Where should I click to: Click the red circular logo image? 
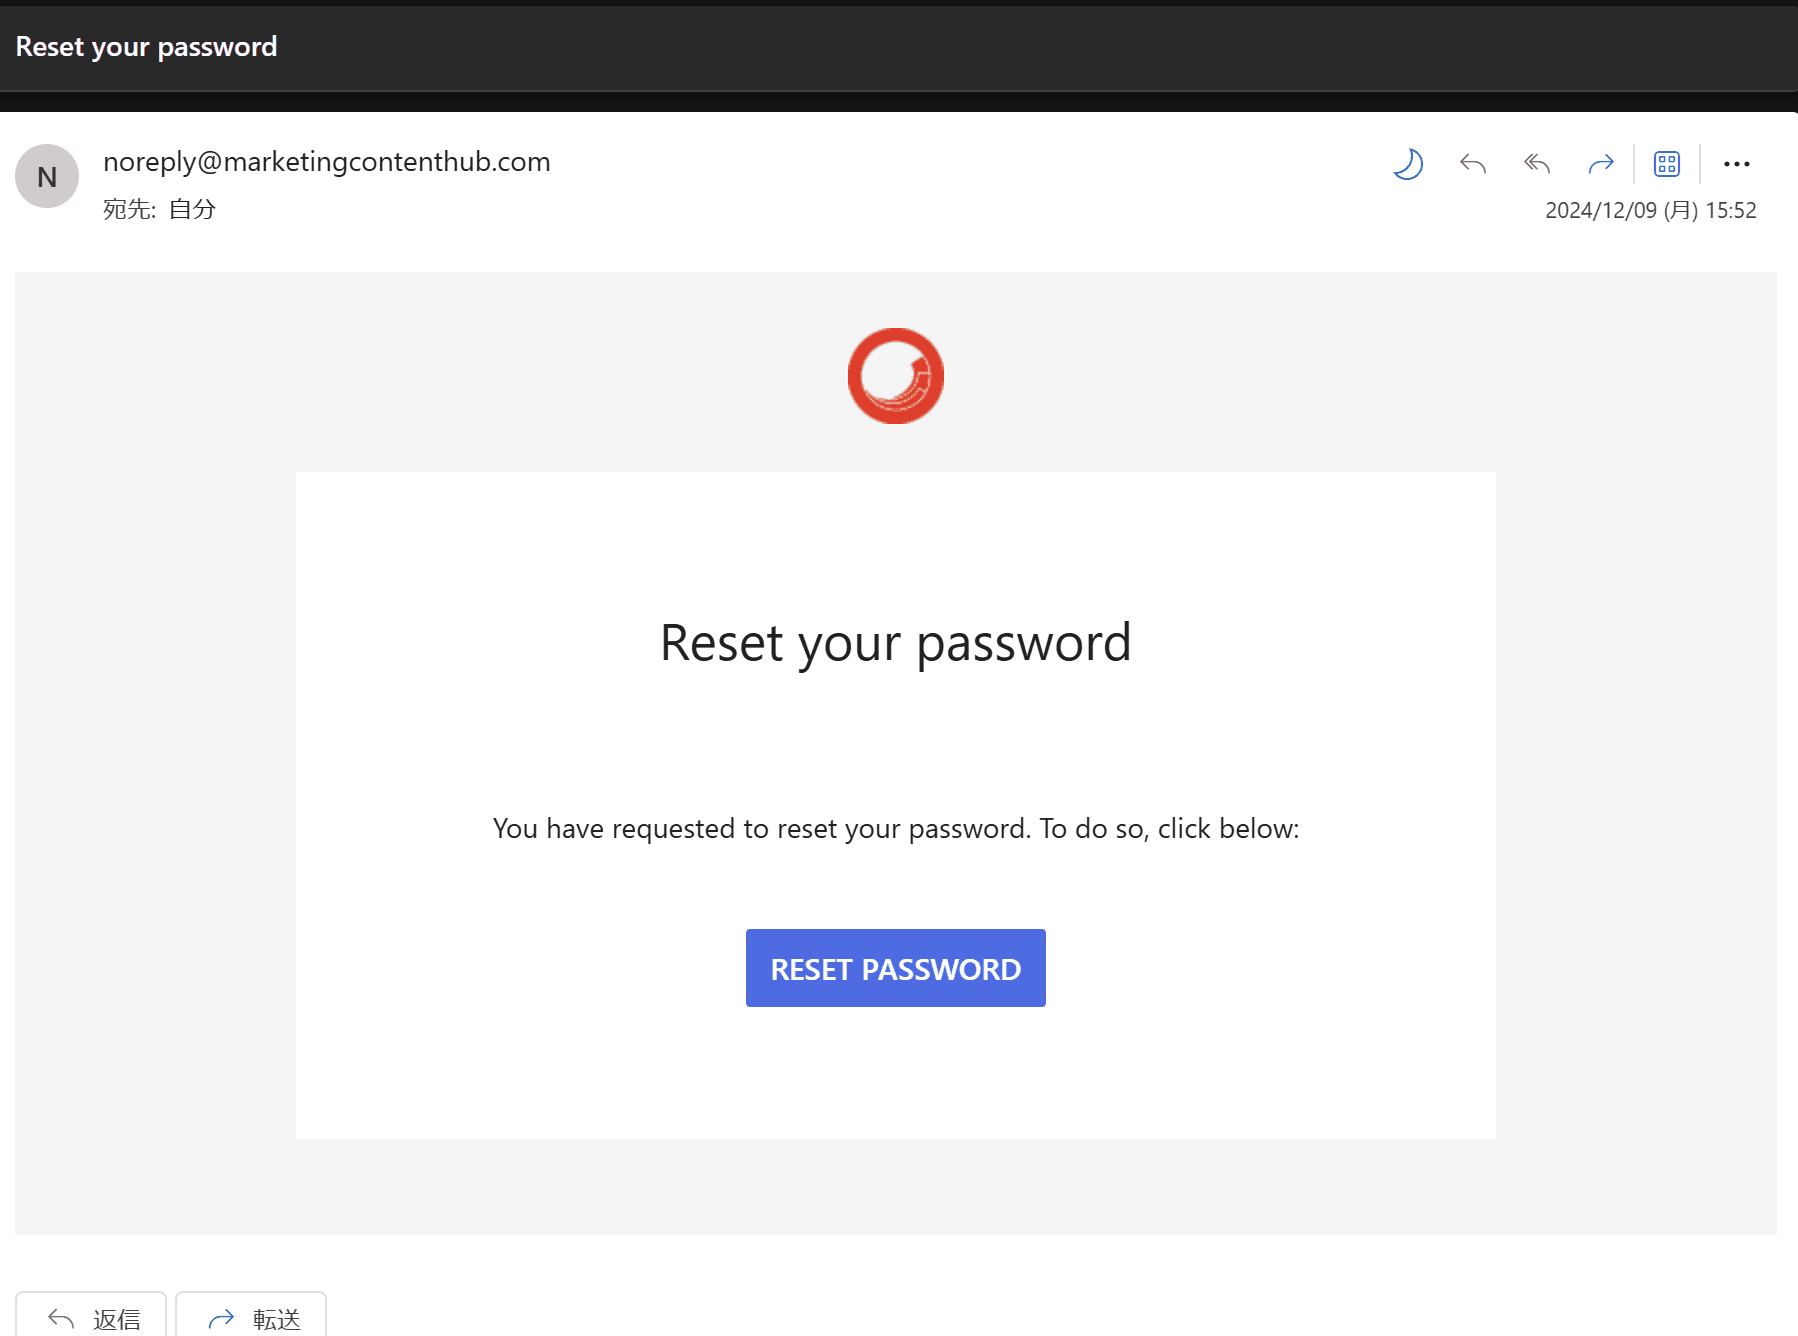pos(896,376)
